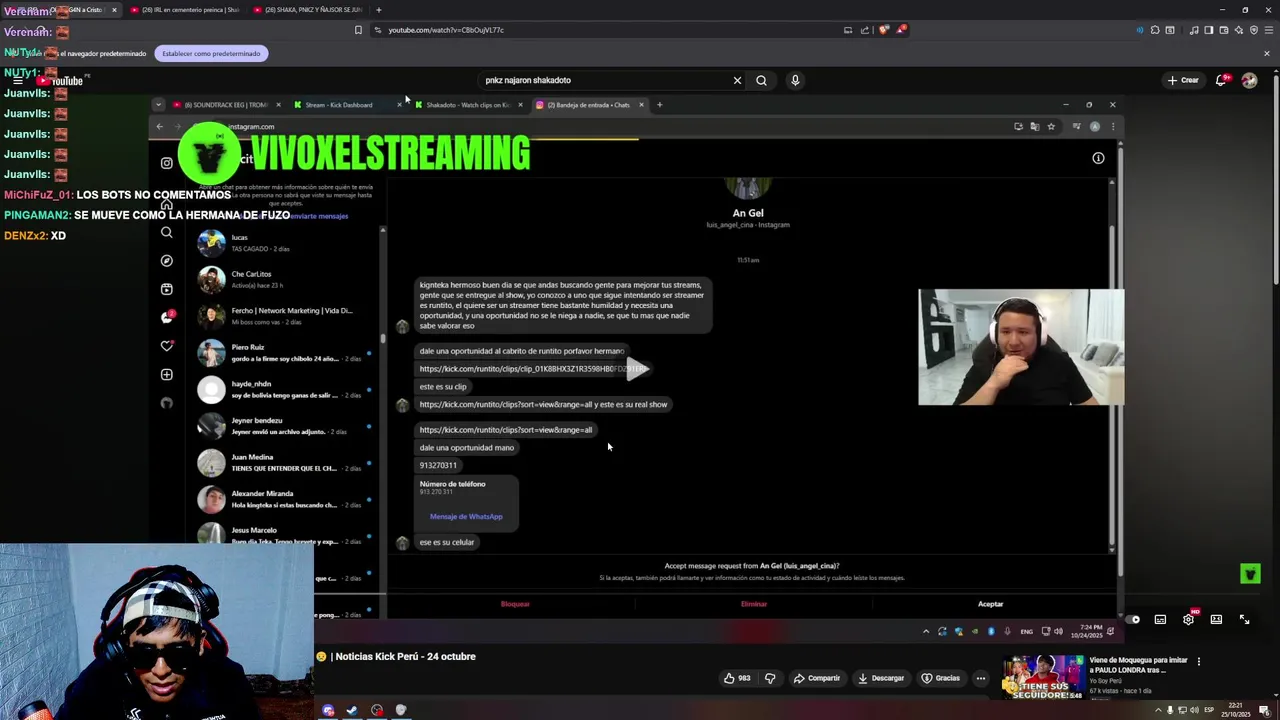Open YouTube notifications bell

click(x=1221, y=80)
